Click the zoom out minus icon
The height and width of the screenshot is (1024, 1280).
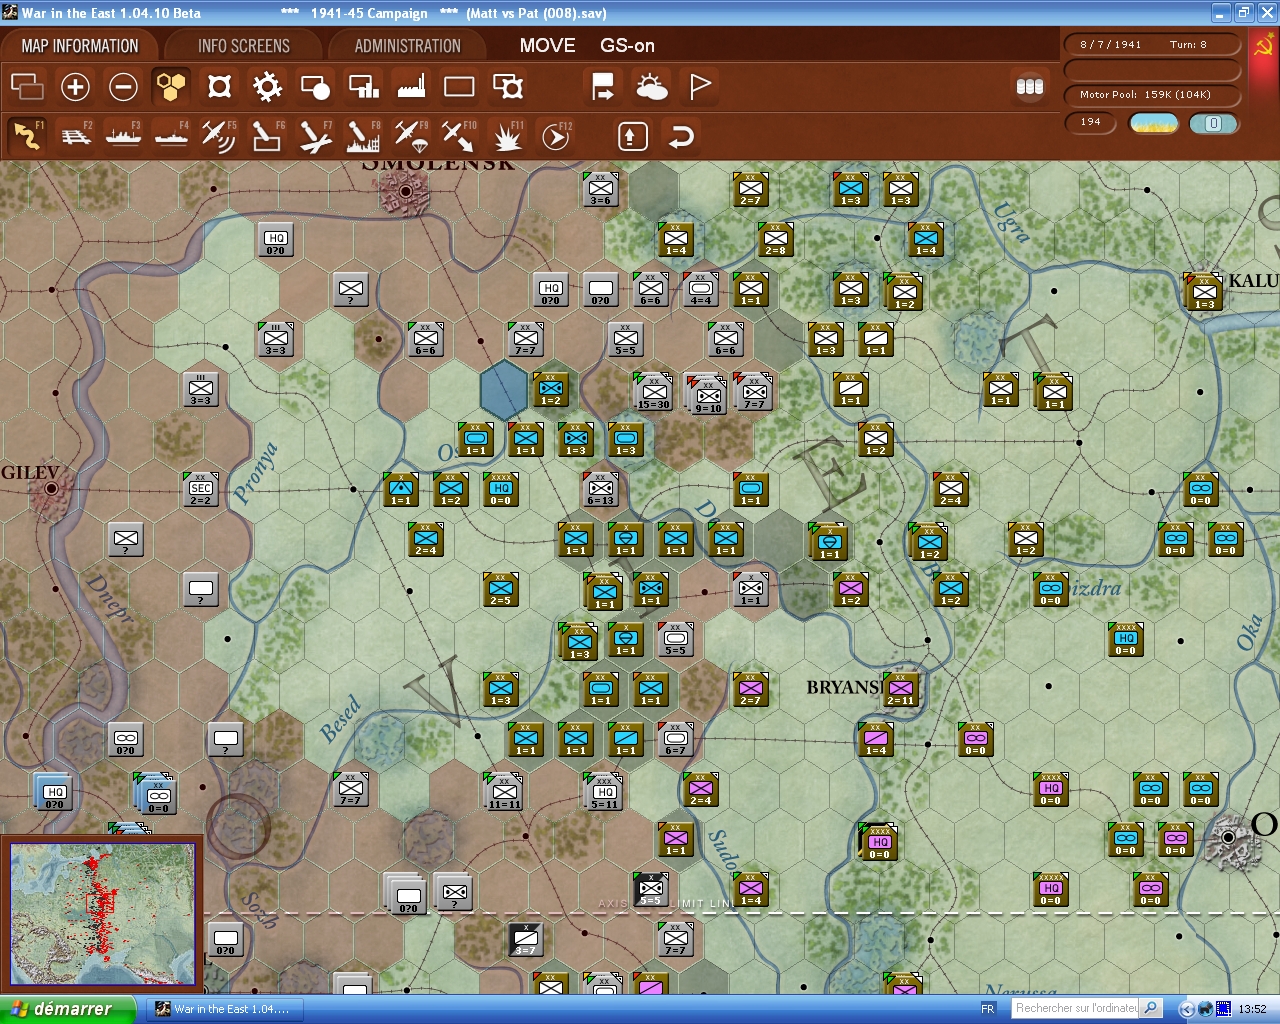point(123,87)
